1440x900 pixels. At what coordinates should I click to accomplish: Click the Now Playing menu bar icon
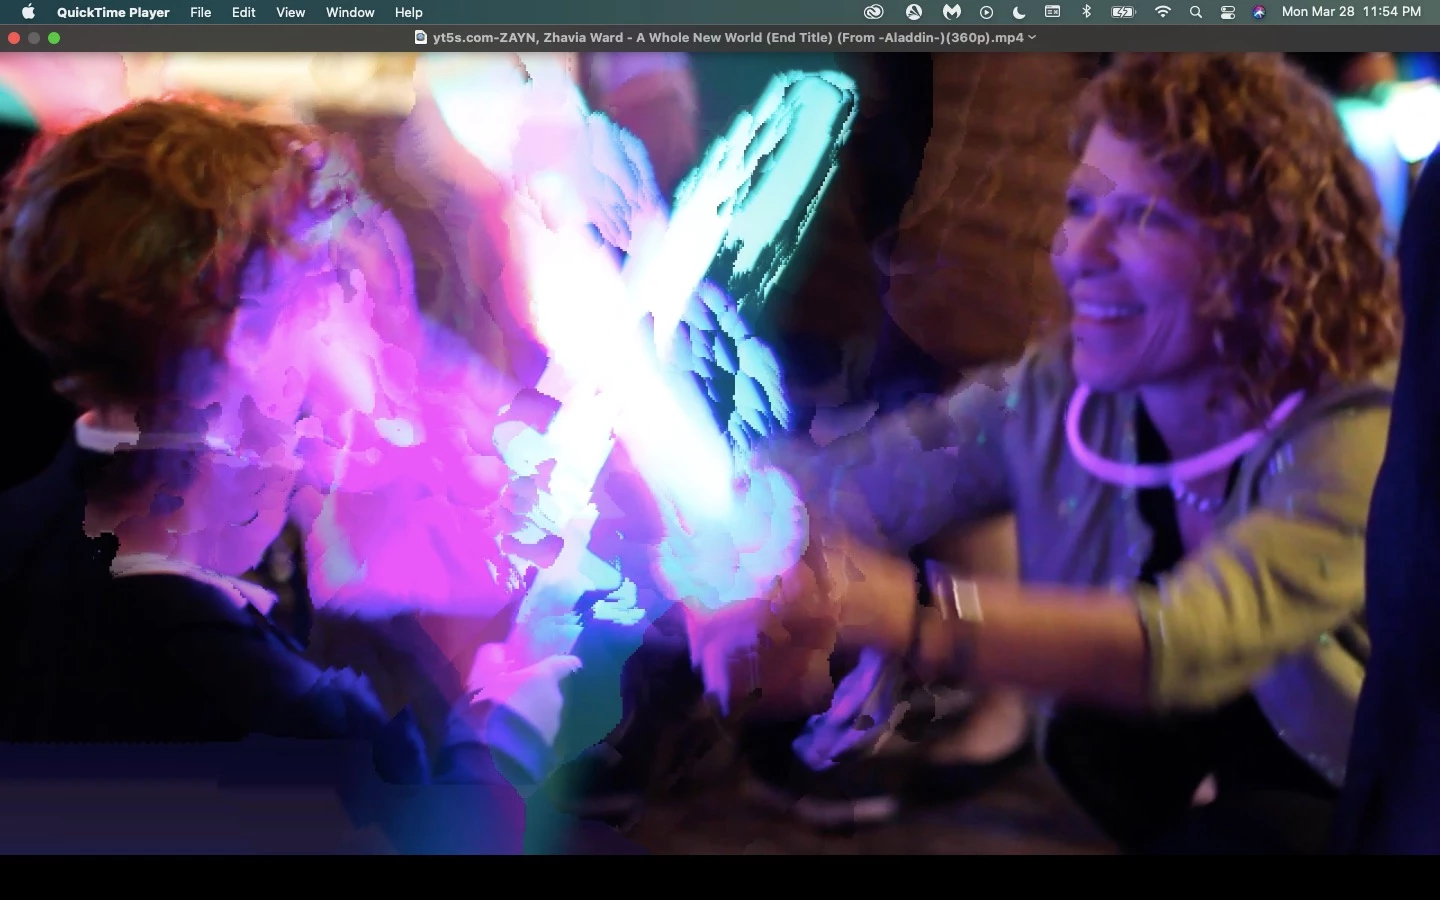pos(987,12)
